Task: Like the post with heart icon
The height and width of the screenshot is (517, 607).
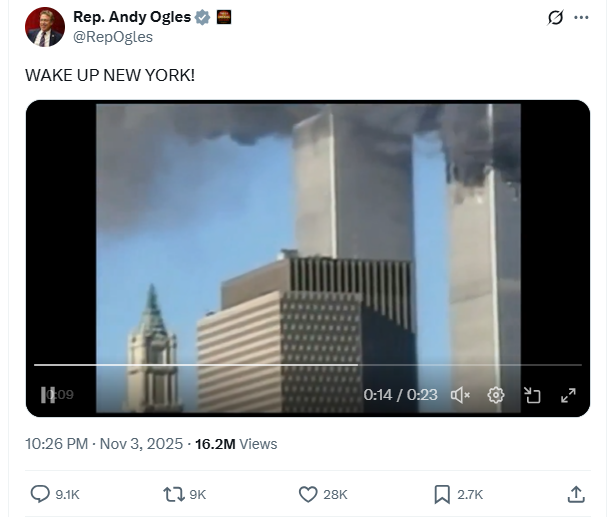Action: pos(308,495)
